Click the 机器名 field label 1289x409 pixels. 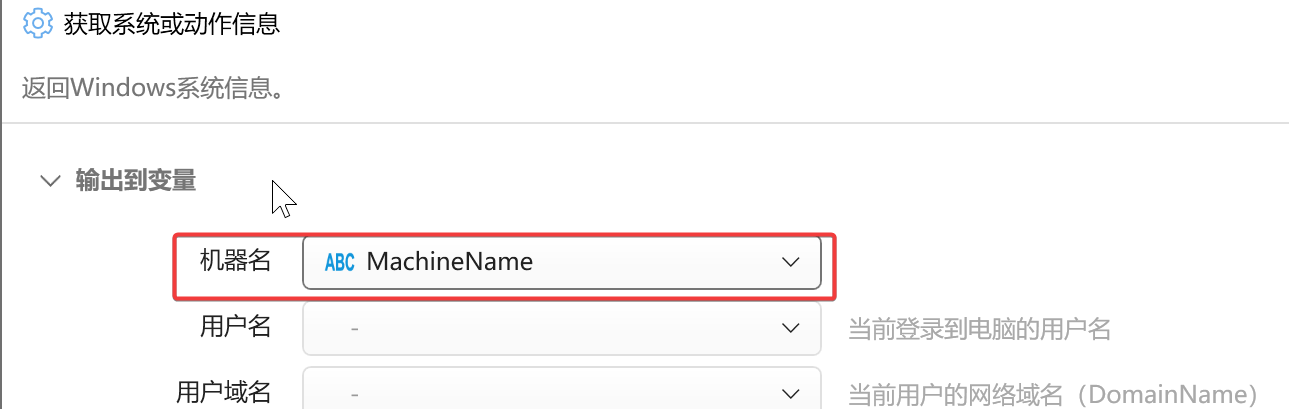click(236, 261)
